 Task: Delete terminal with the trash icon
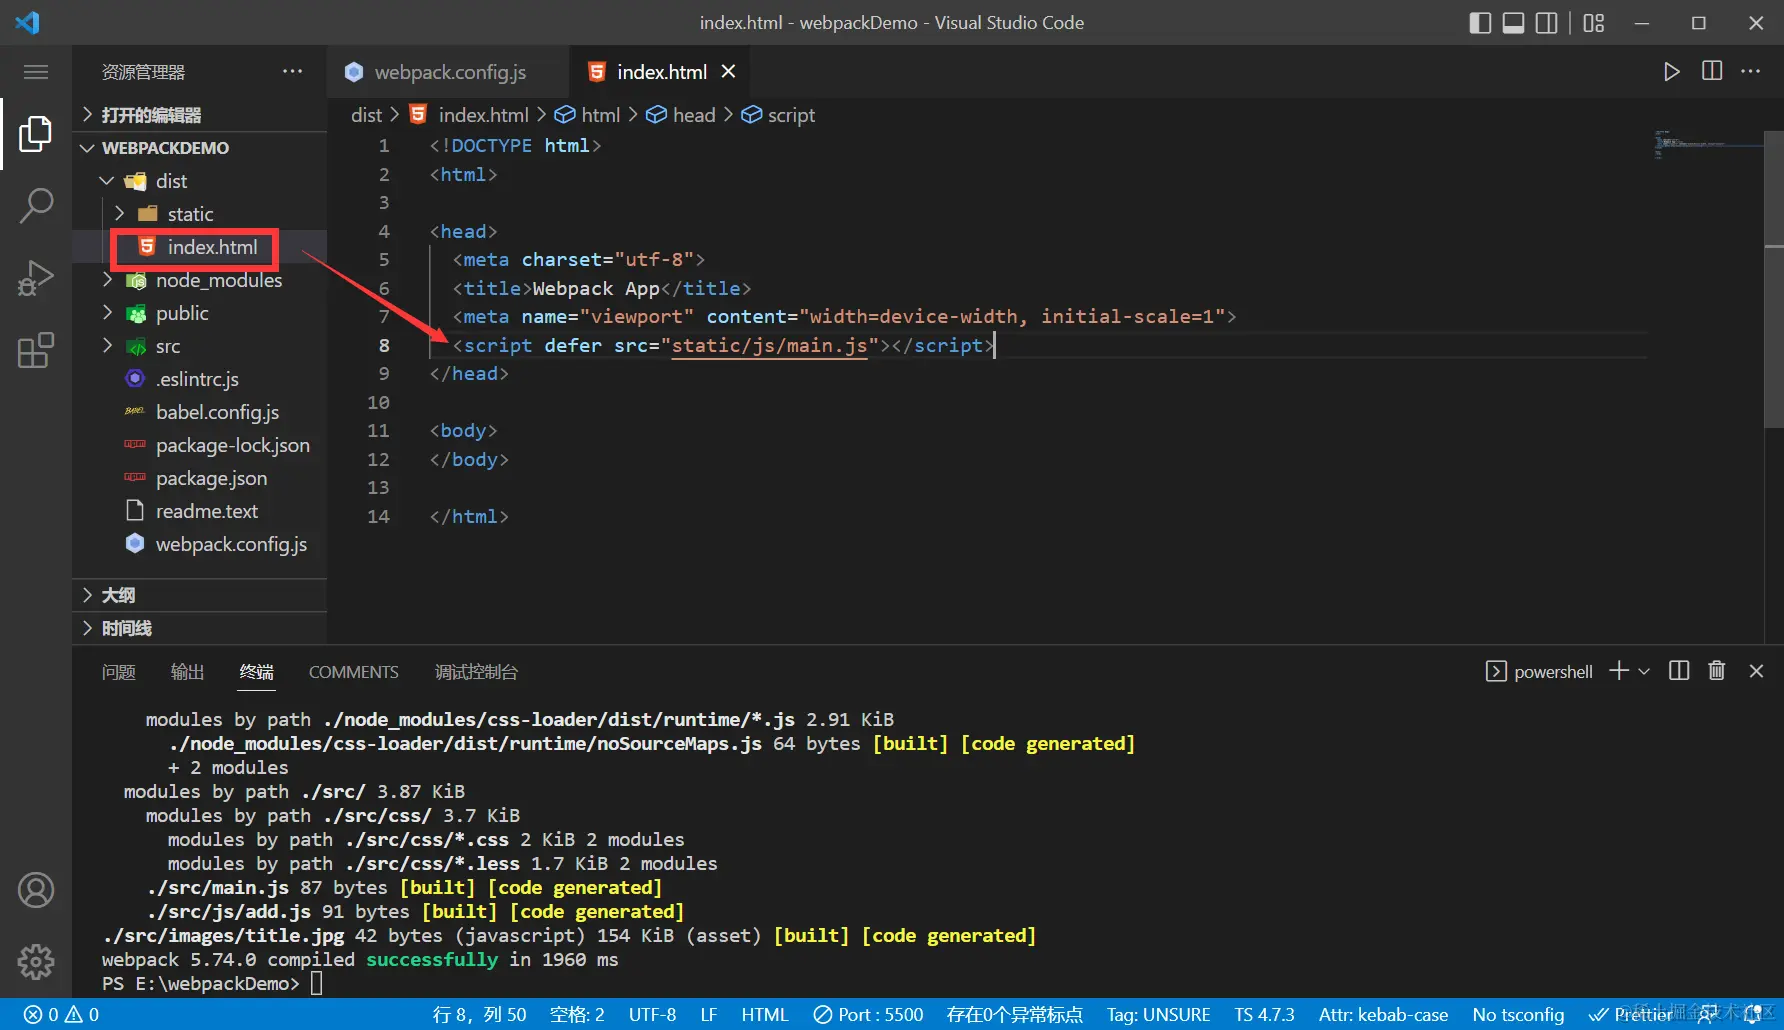(1717, 671)
